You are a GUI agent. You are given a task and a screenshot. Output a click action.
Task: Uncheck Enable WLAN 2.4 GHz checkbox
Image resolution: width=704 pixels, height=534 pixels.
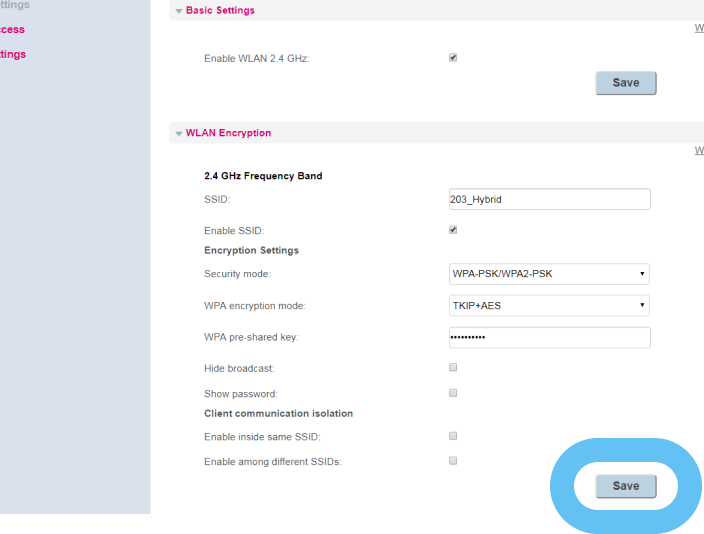point(453,58)
